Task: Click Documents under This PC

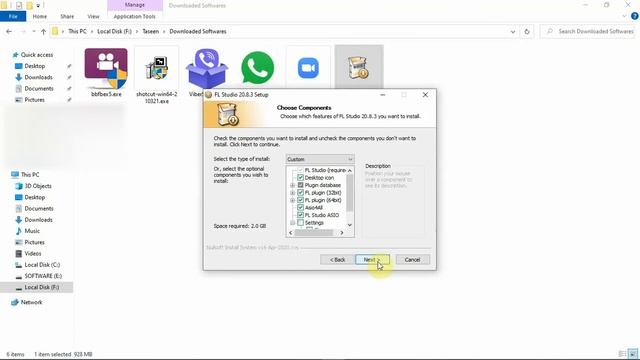Action: point(39,209)
